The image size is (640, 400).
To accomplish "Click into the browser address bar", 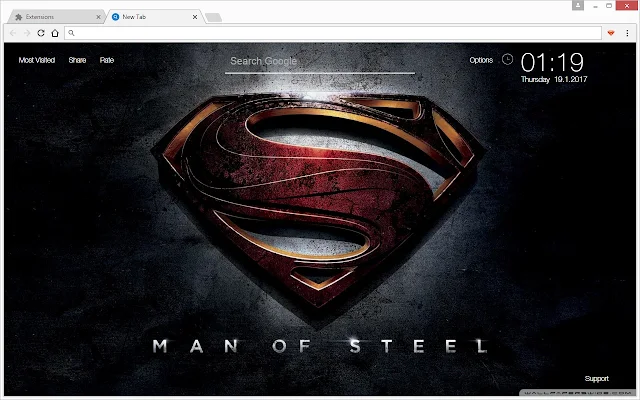I will pyautogui.click(x=333, y=33).
